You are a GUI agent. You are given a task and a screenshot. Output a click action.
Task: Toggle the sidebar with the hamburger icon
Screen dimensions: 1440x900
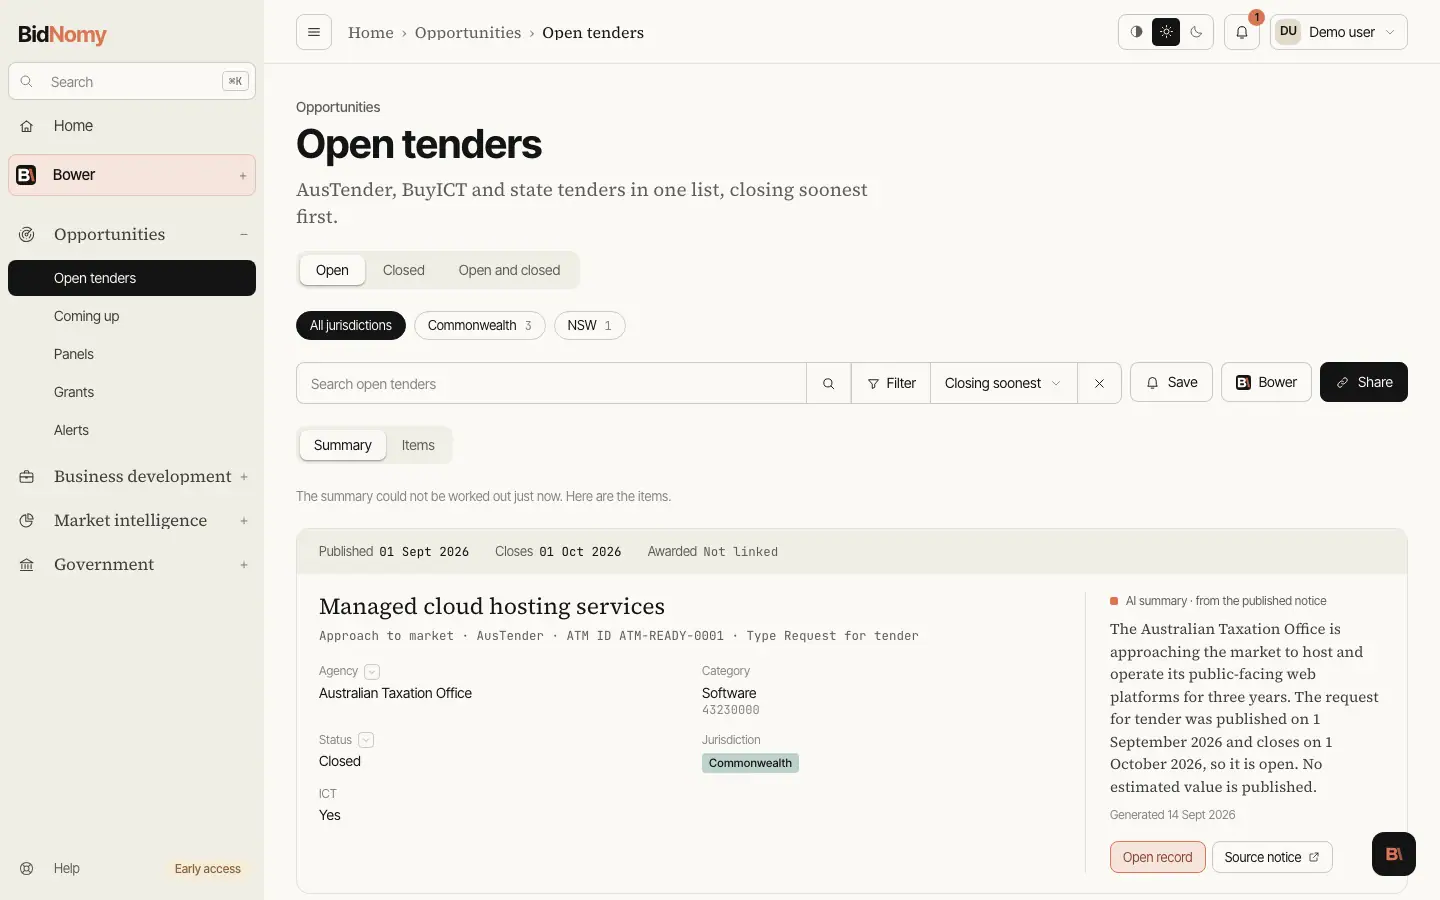(314, 32)
